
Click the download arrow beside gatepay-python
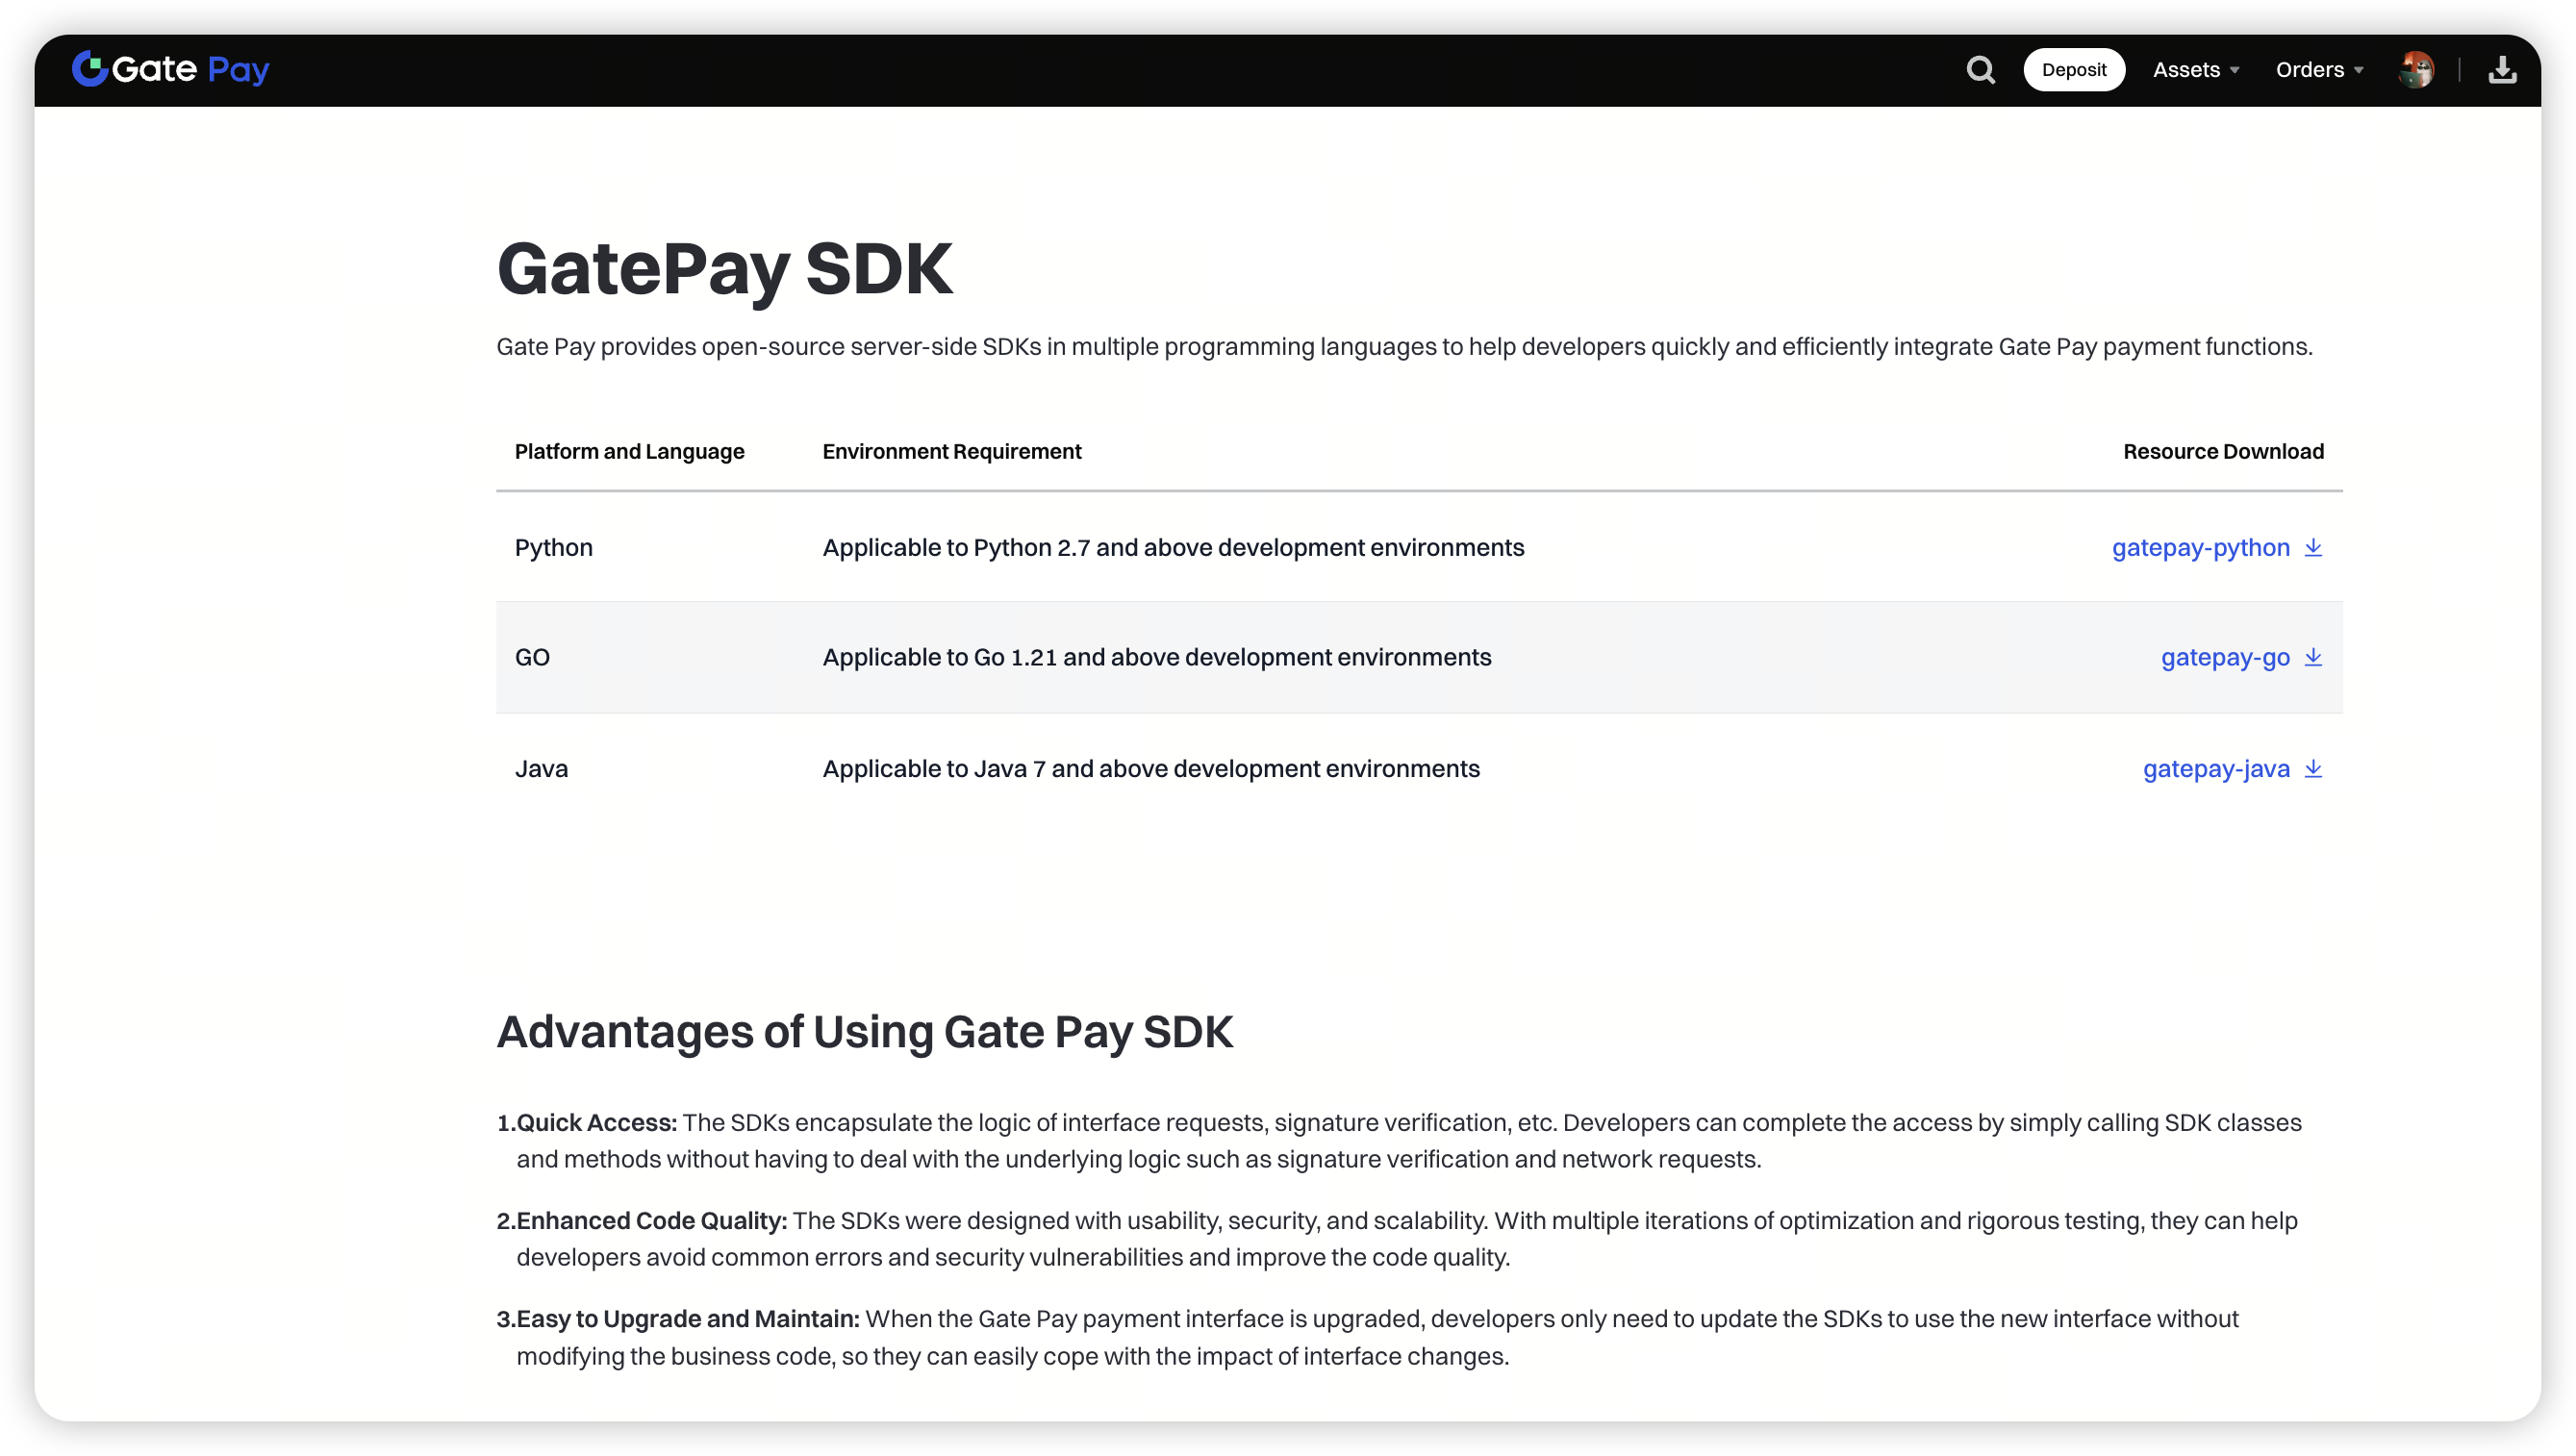(x=2313, y=547)
